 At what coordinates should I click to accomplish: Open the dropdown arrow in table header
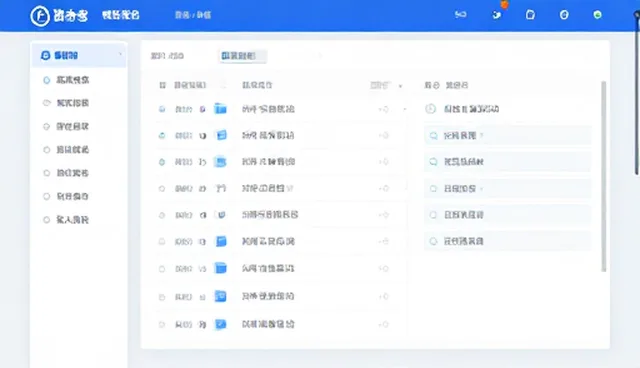(x=400, y=86)
